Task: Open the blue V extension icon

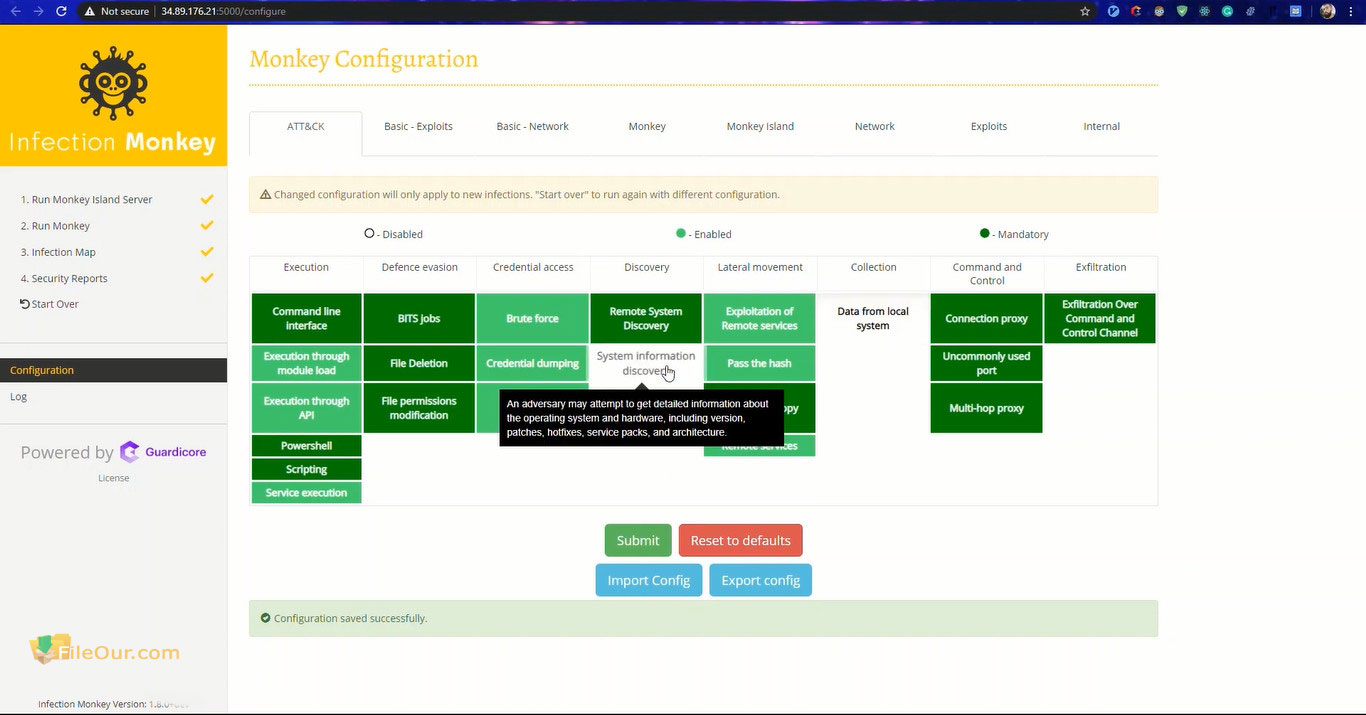Action: tap(1114, 11)
